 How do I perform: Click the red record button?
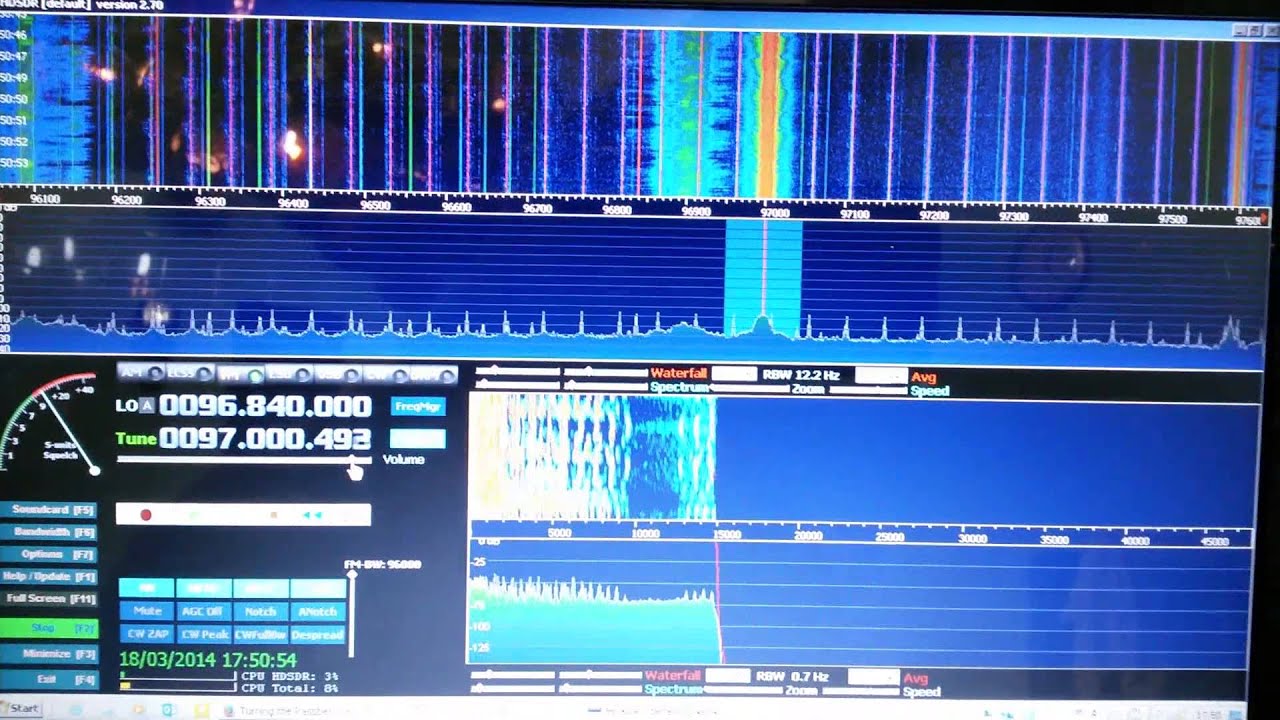(x=146, y=515)
